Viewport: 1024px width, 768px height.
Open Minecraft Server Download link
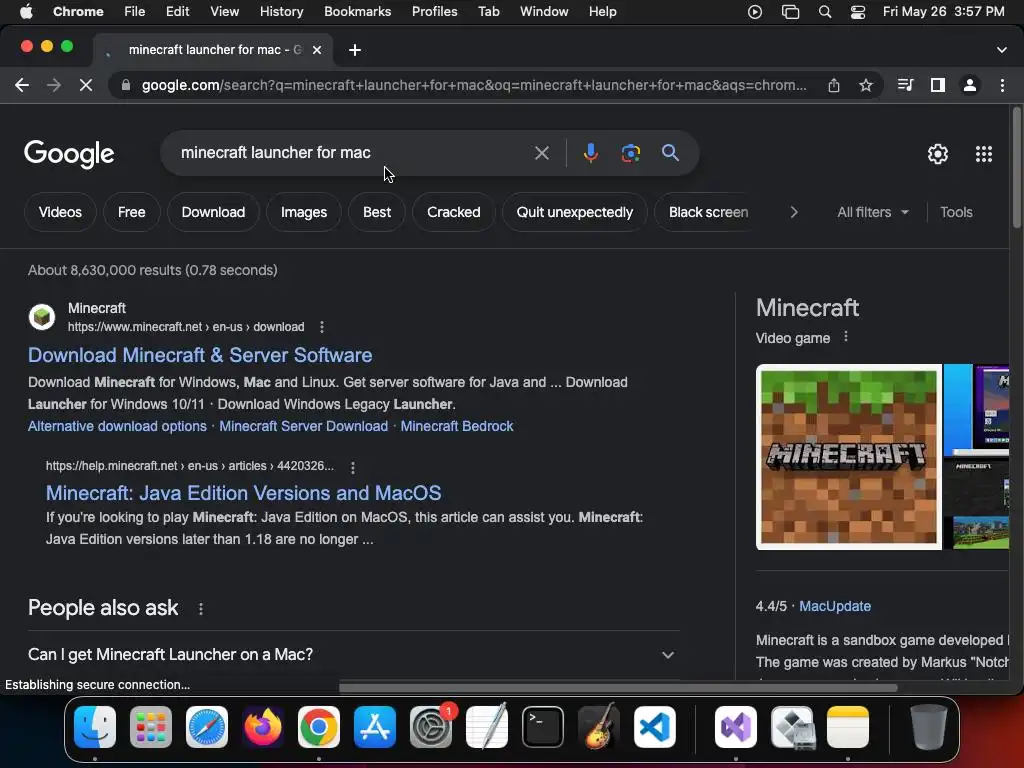(304, 426)
